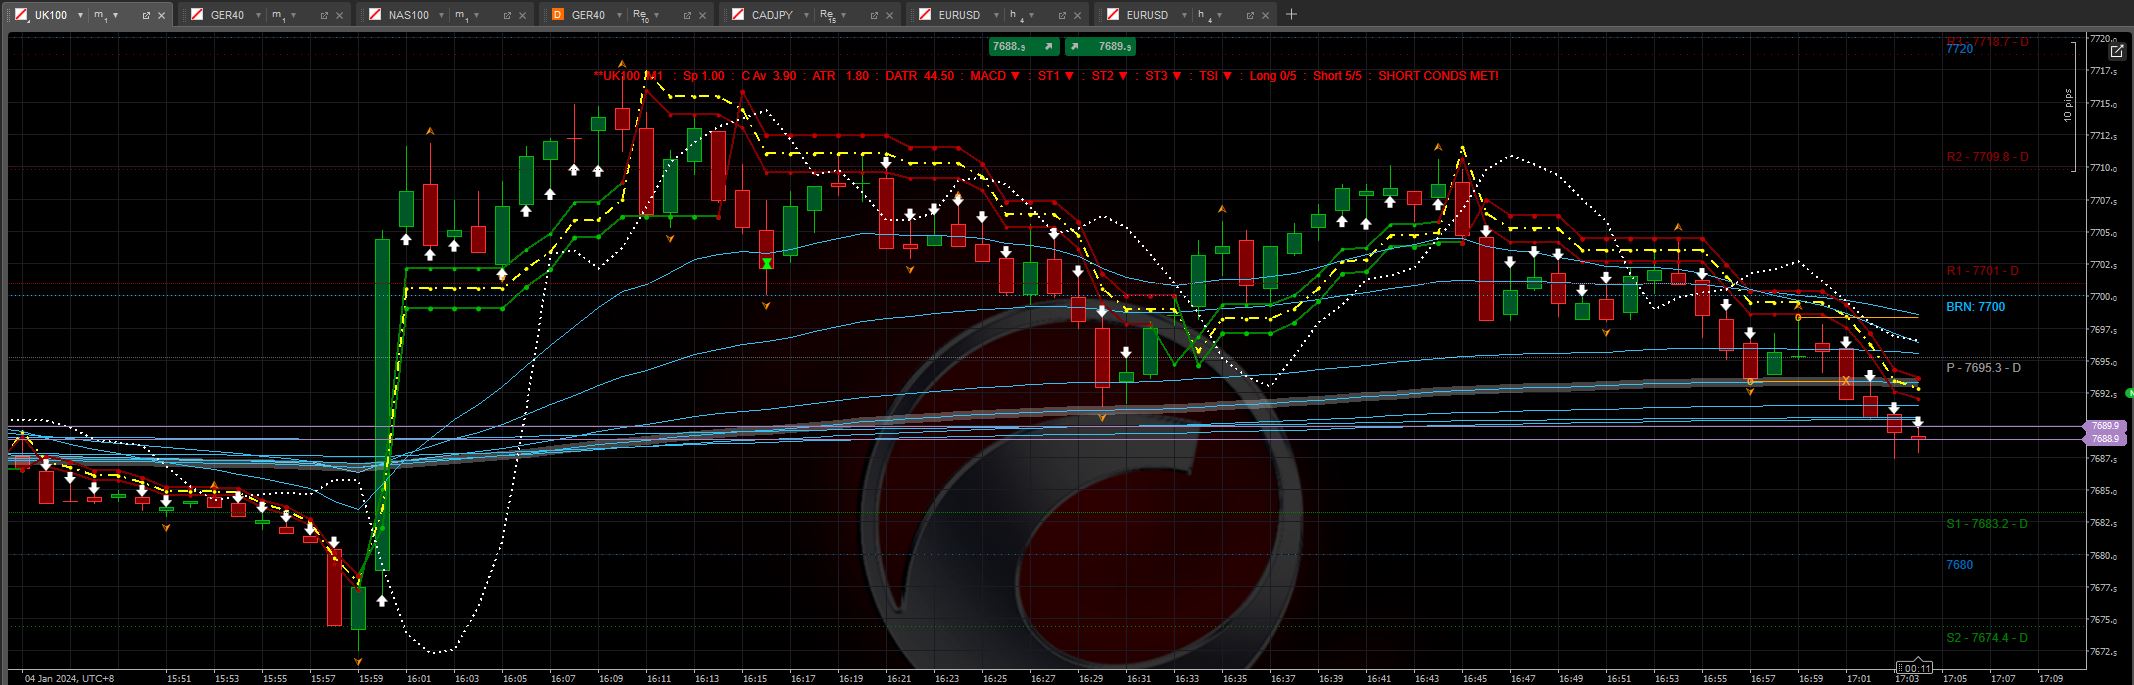
Task: Click the NAS100 tab's red symbol icon
Action: point(374,15)
